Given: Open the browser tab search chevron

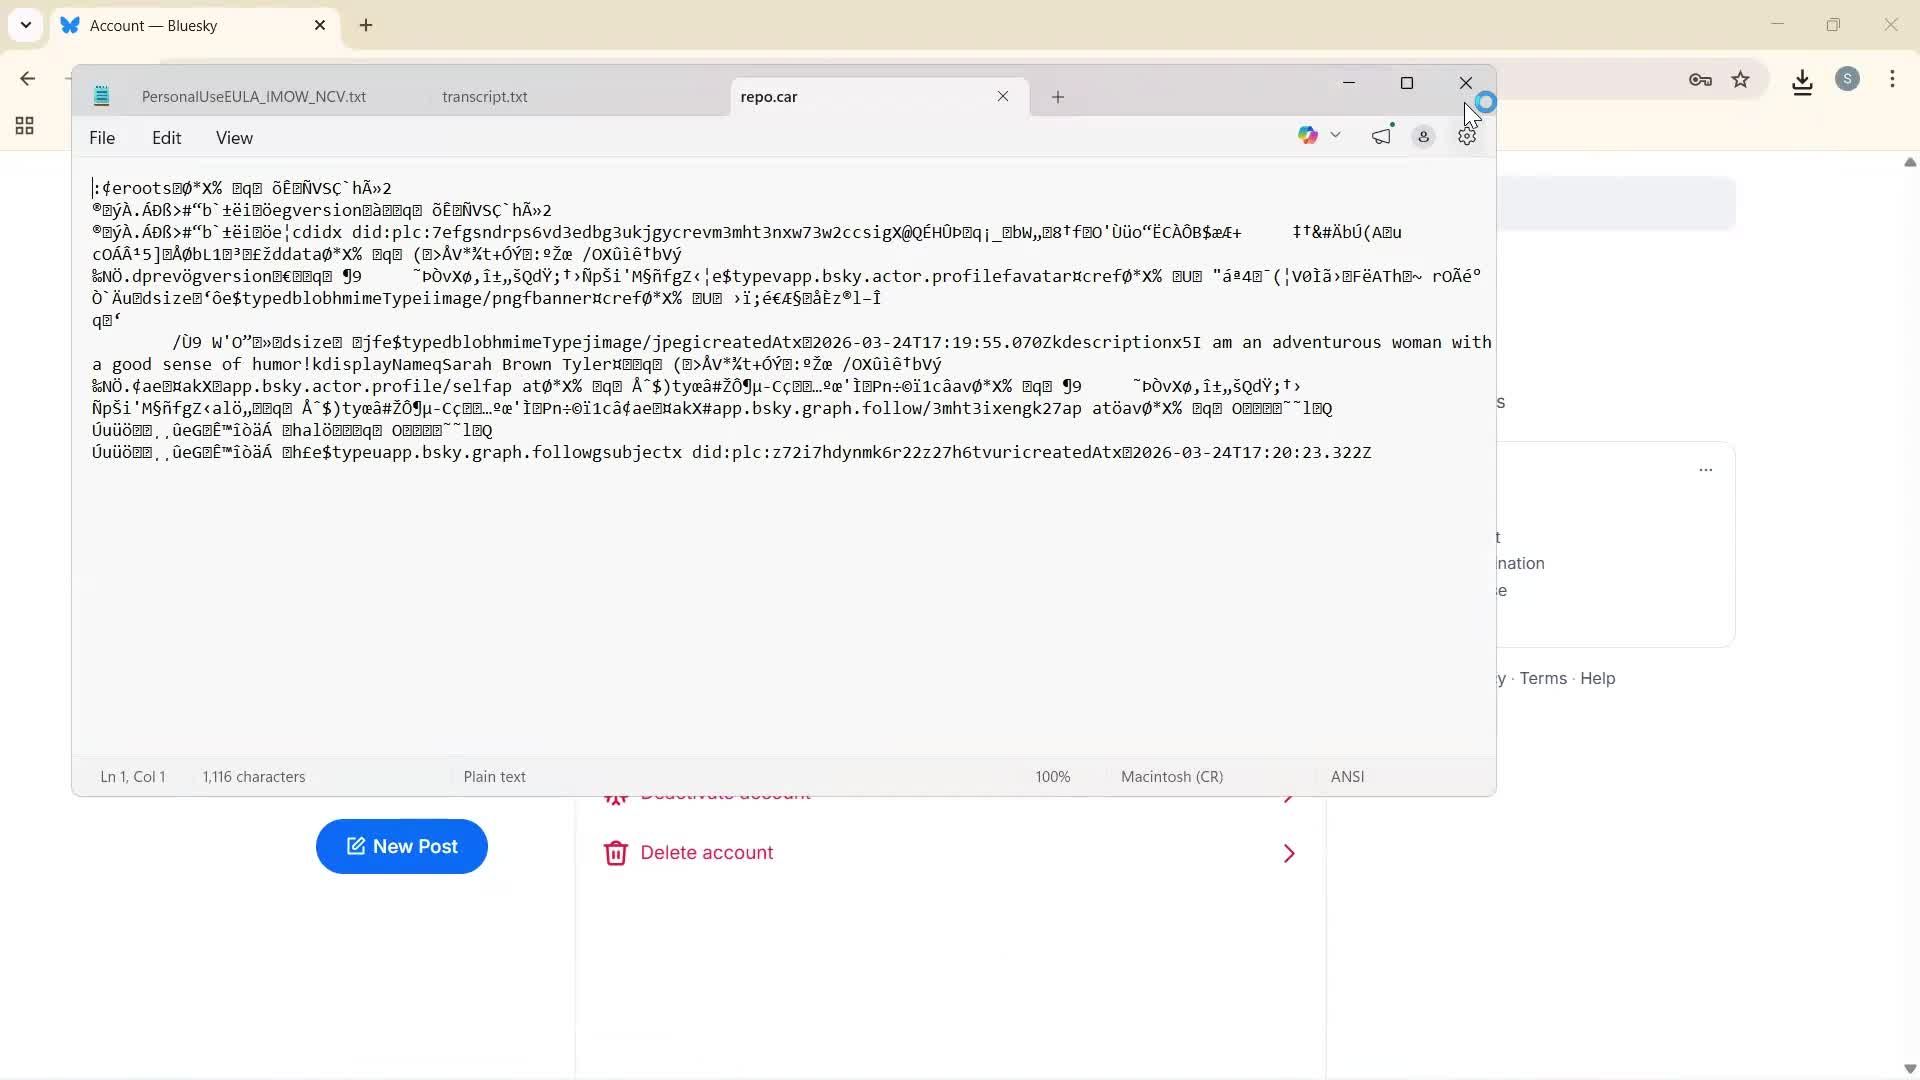Looking at the screenshot, I should pyautogui.click(x=25, y=25).
